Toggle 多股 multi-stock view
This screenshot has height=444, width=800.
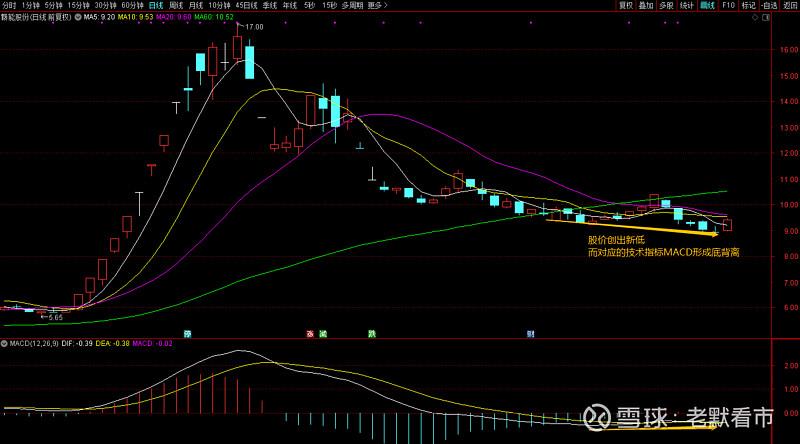666,5
